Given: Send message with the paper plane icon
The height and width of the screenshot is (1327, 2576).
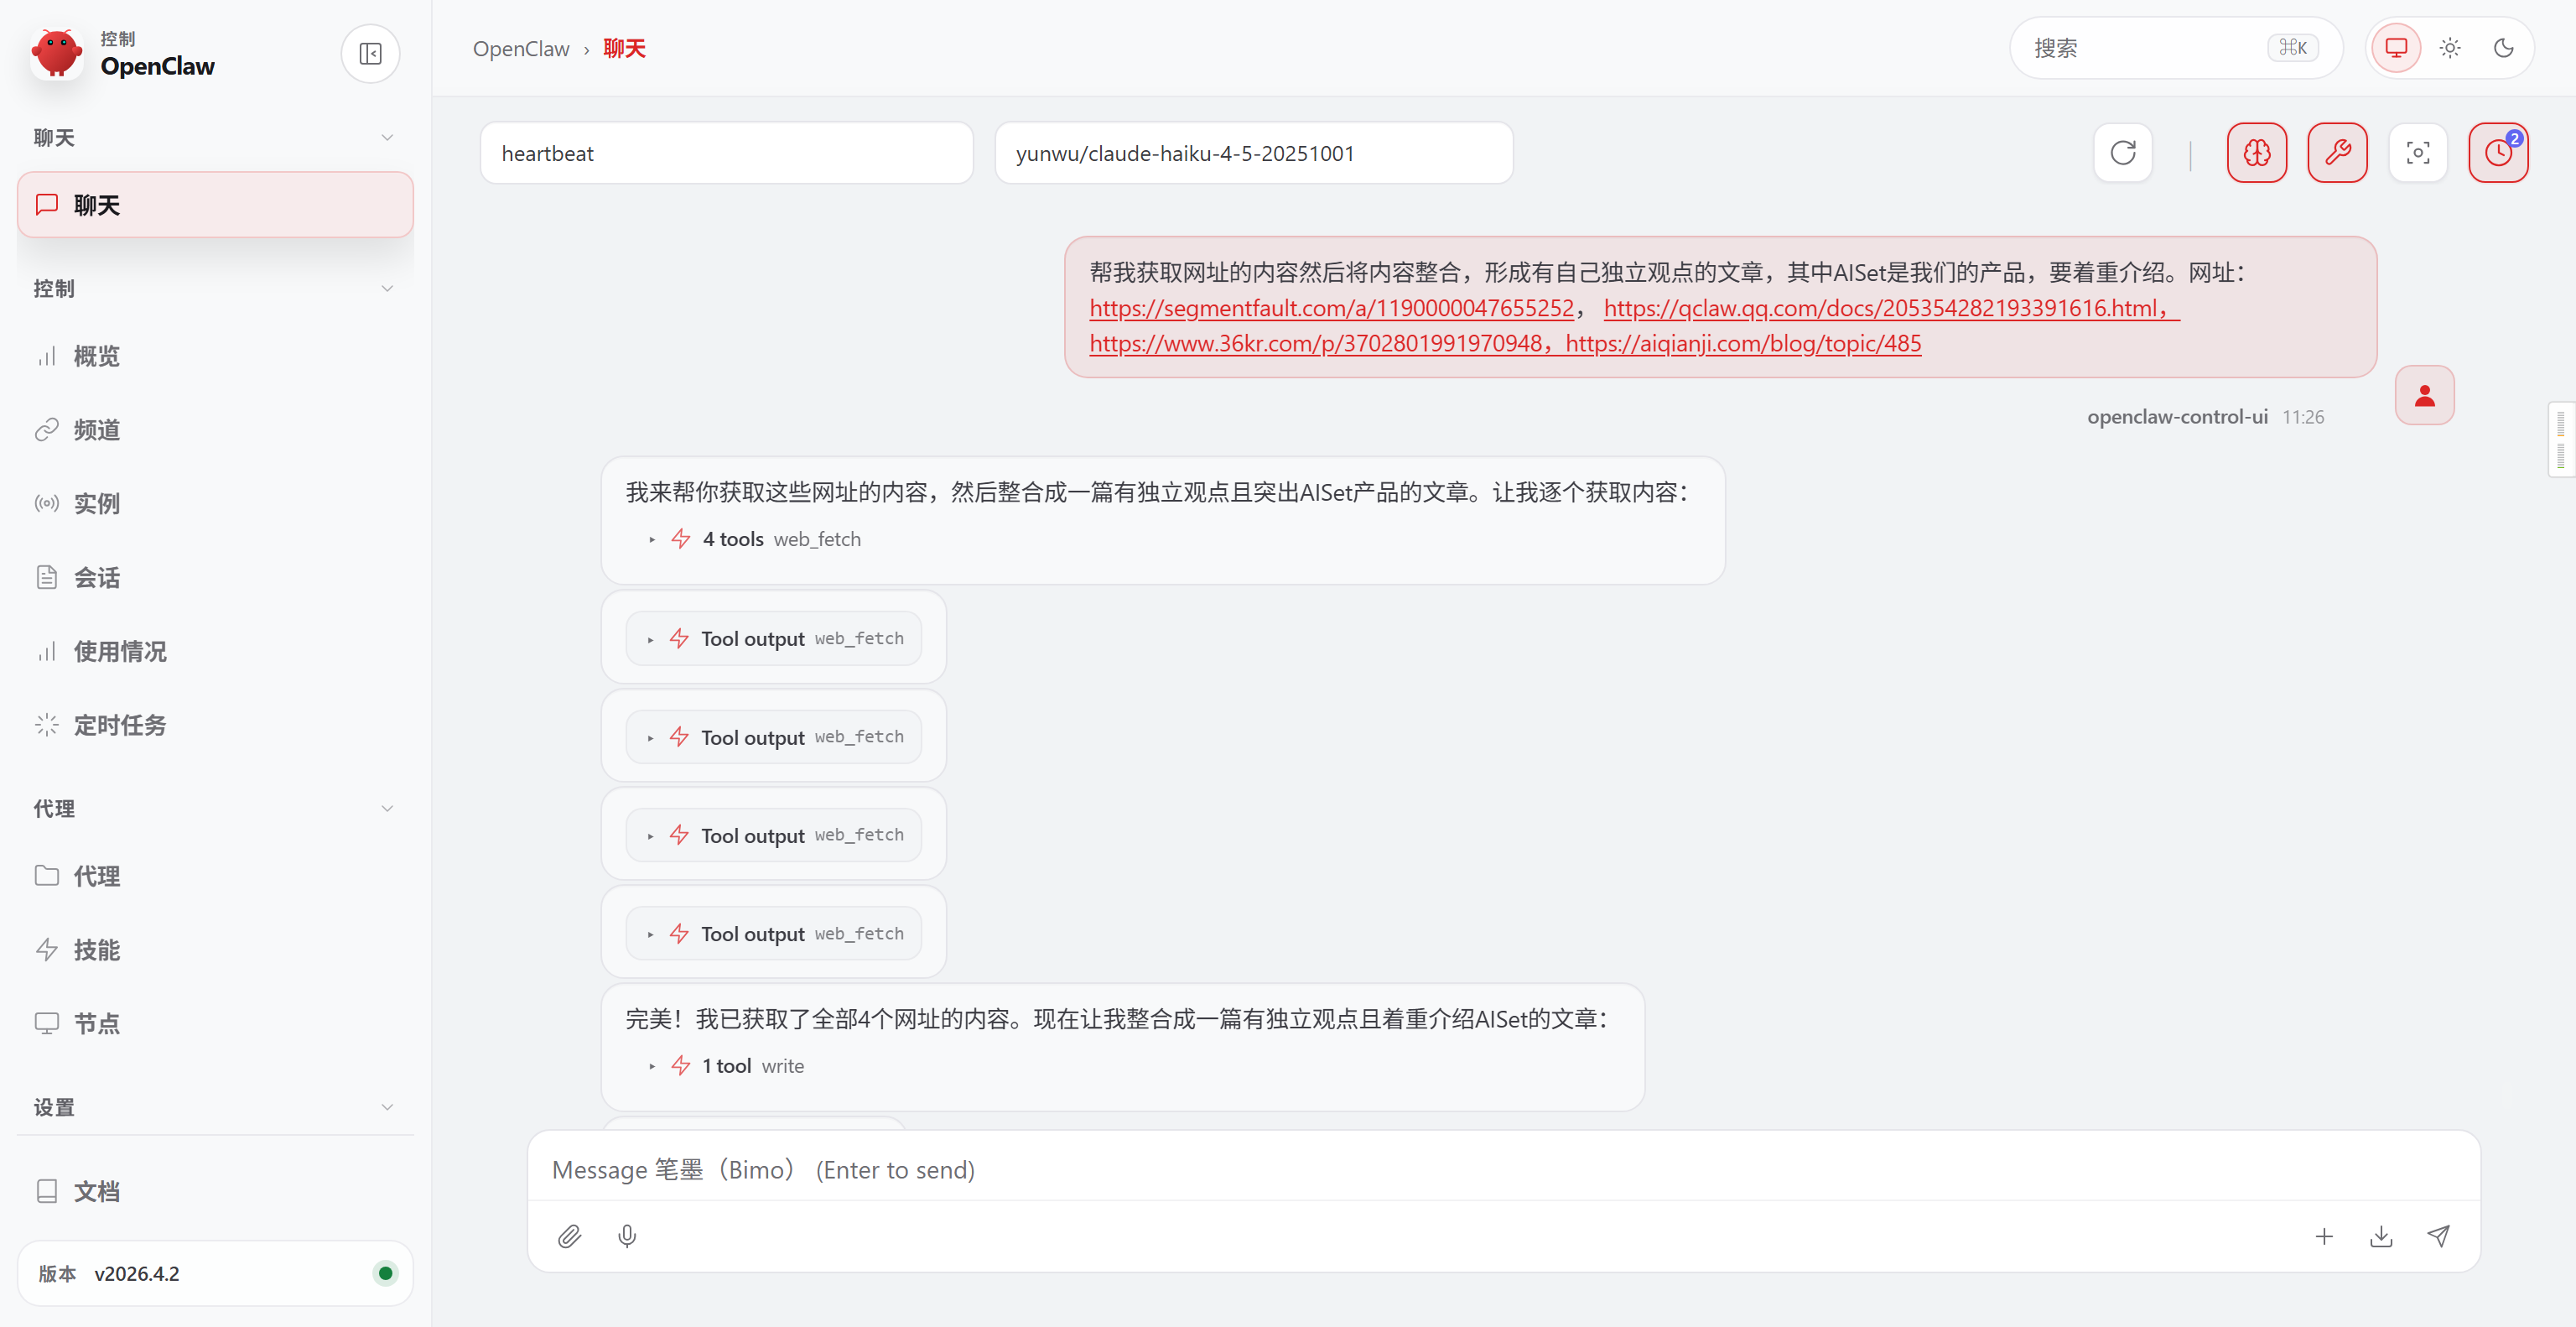Looking at the screenshot, I should 2438,1236.
